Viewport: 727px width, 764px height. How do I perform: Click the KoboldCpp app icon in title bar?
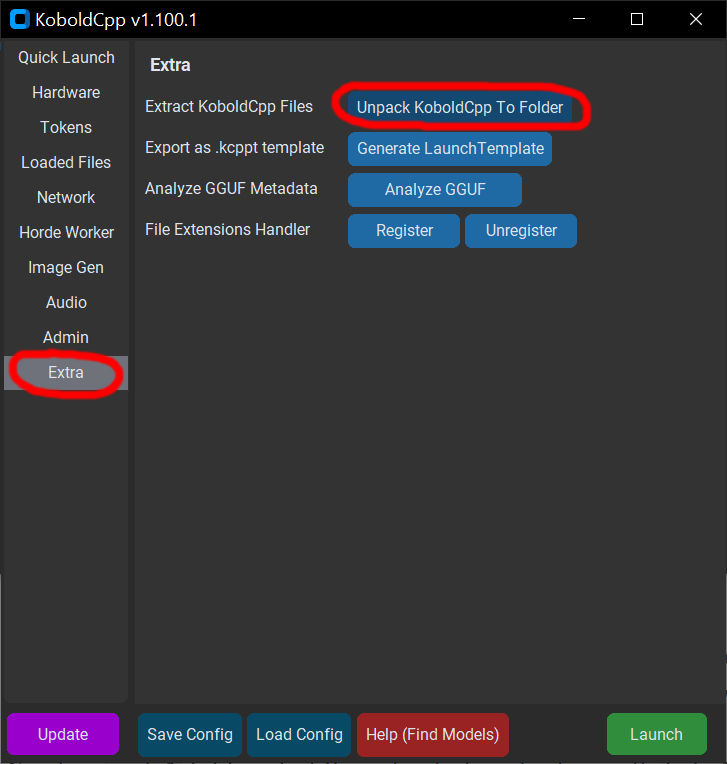pyautogui.click(x=20, y=19)
